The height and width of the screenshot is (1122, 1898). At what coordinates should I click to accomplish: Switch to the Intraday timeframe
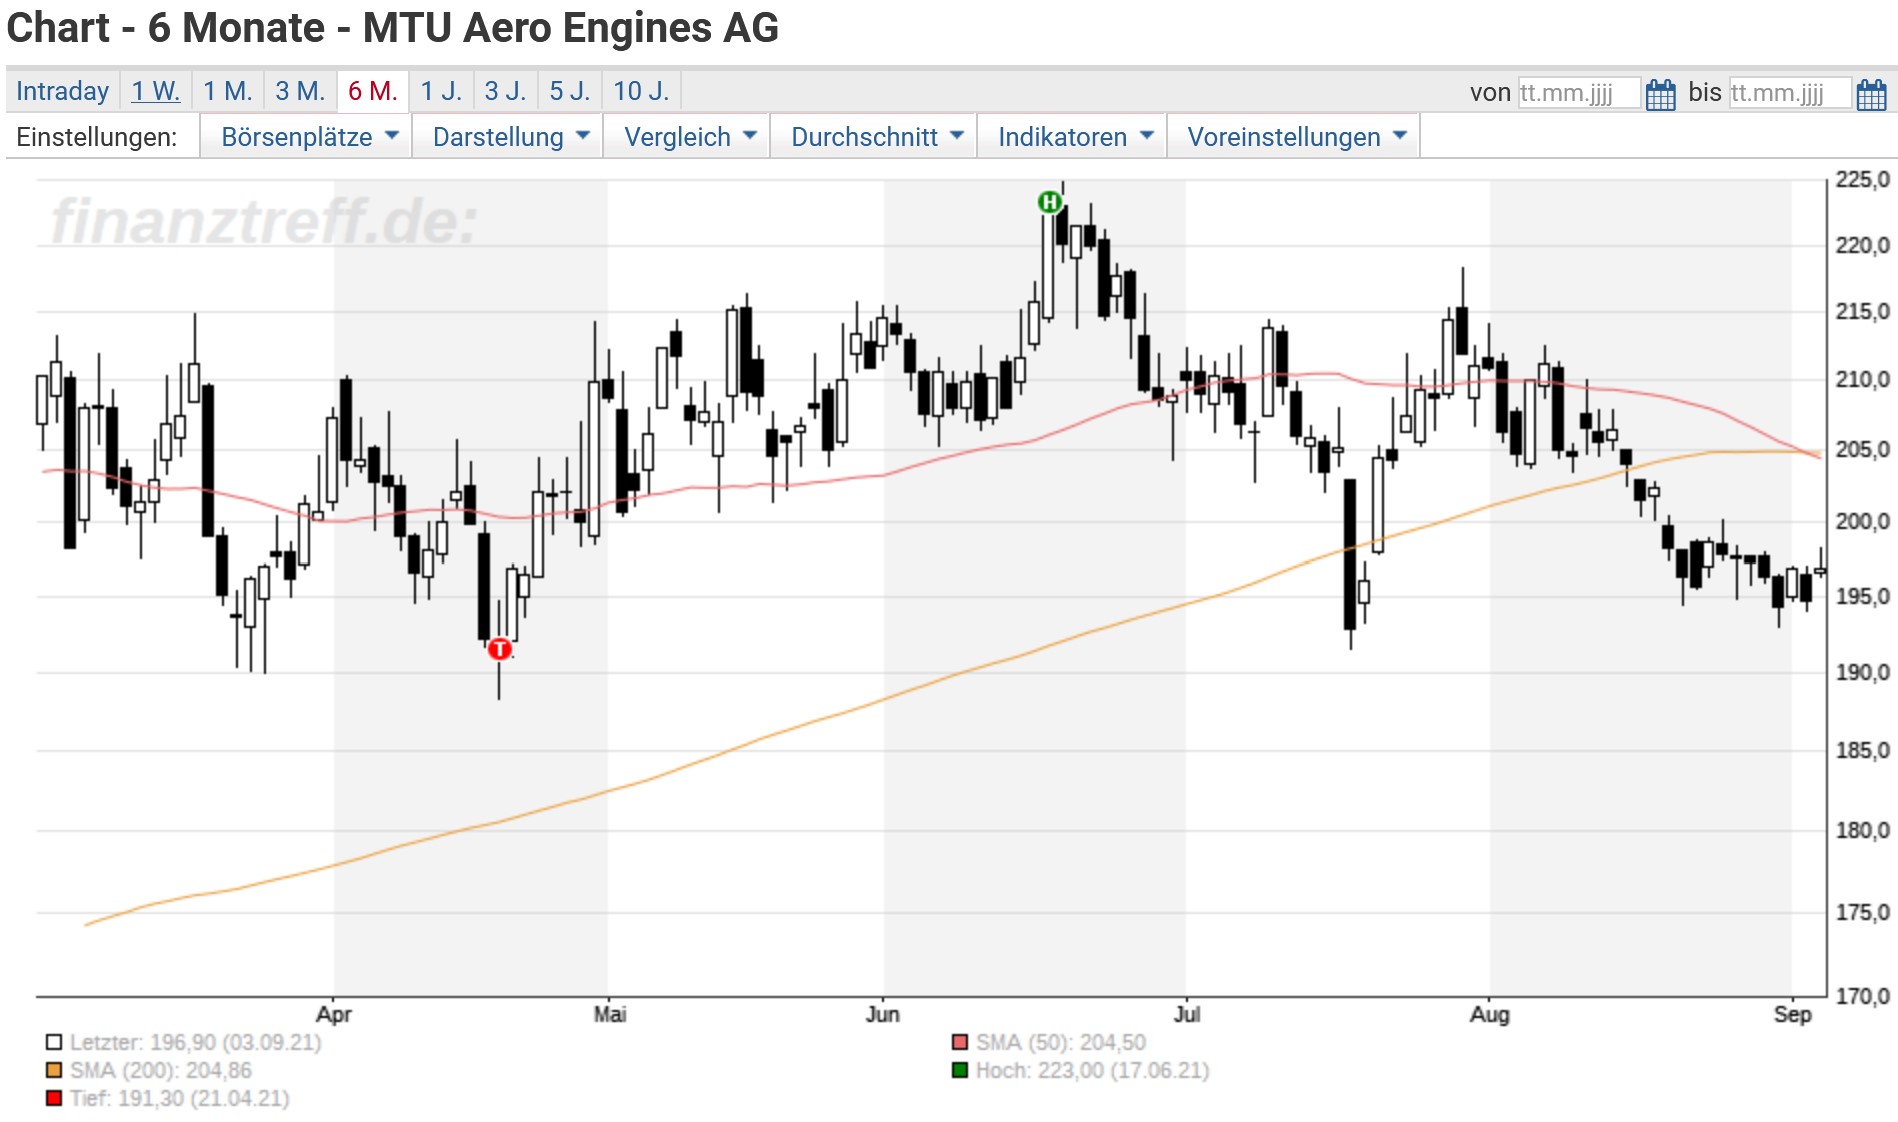pos(62,91)
